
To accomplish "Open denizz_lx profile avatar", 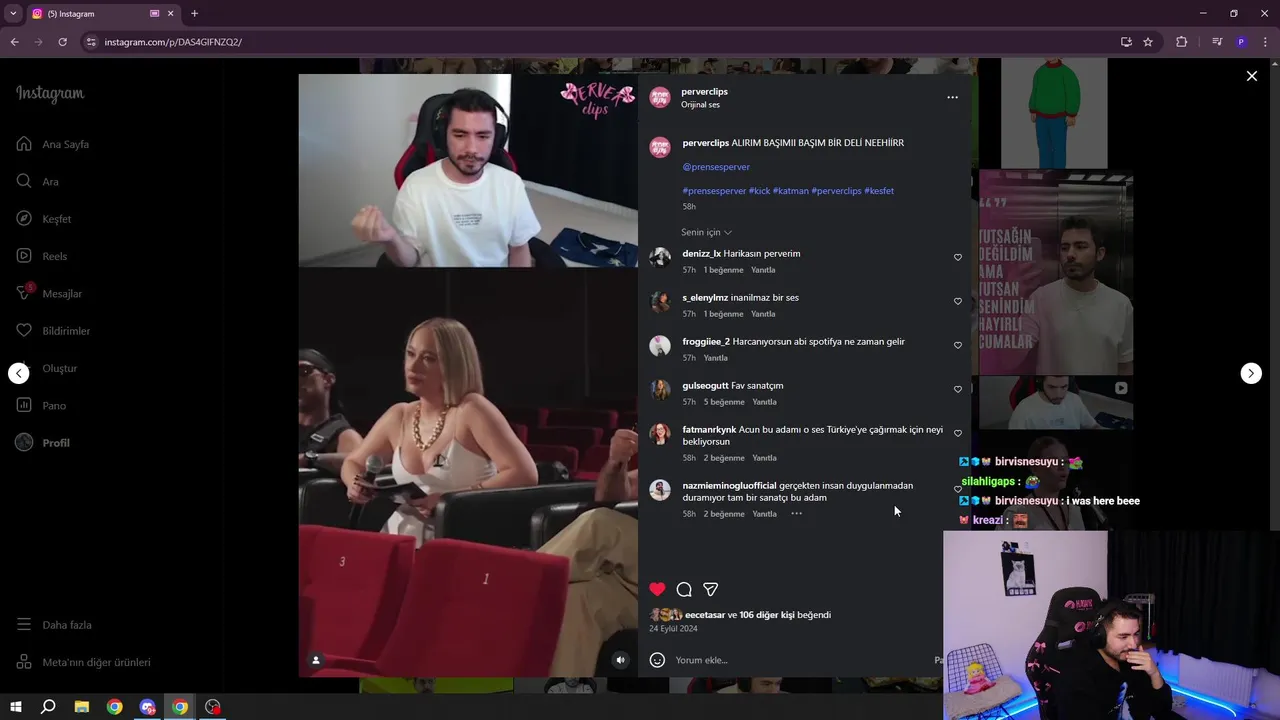I will tap(660, 258).
